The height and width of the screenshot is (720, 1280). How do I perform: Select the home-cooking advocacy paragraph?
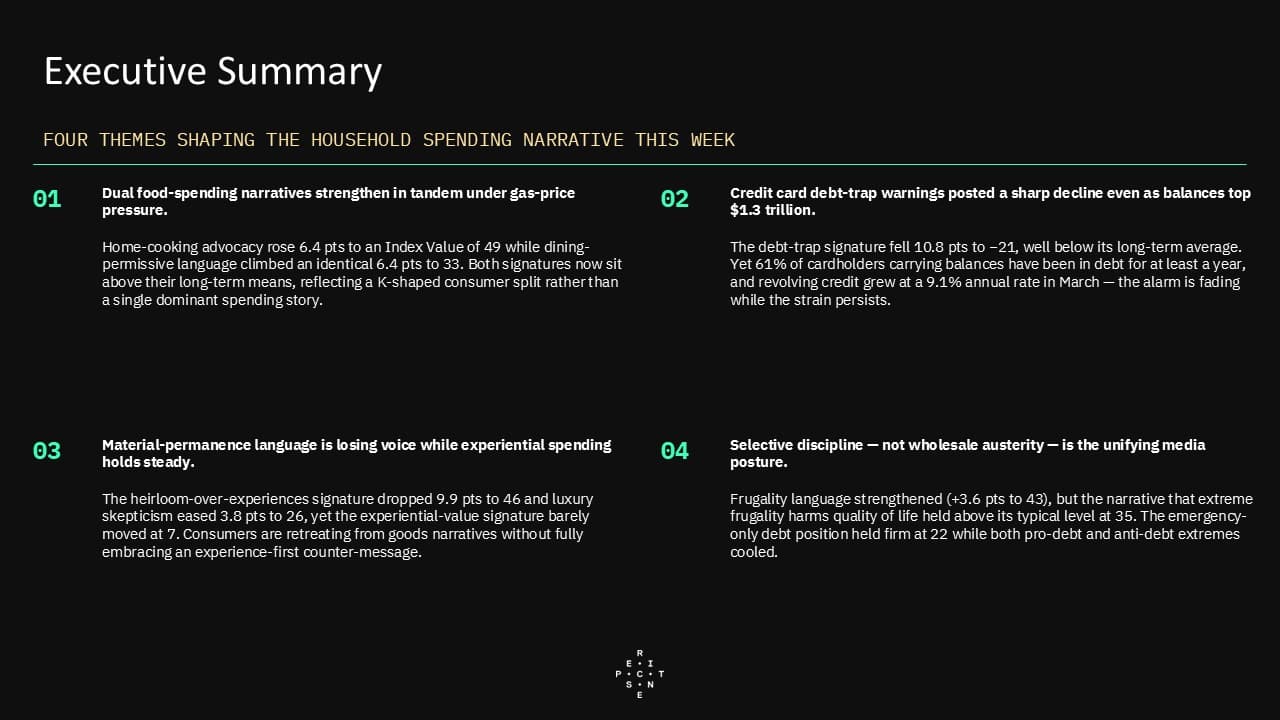coord(362,273)
